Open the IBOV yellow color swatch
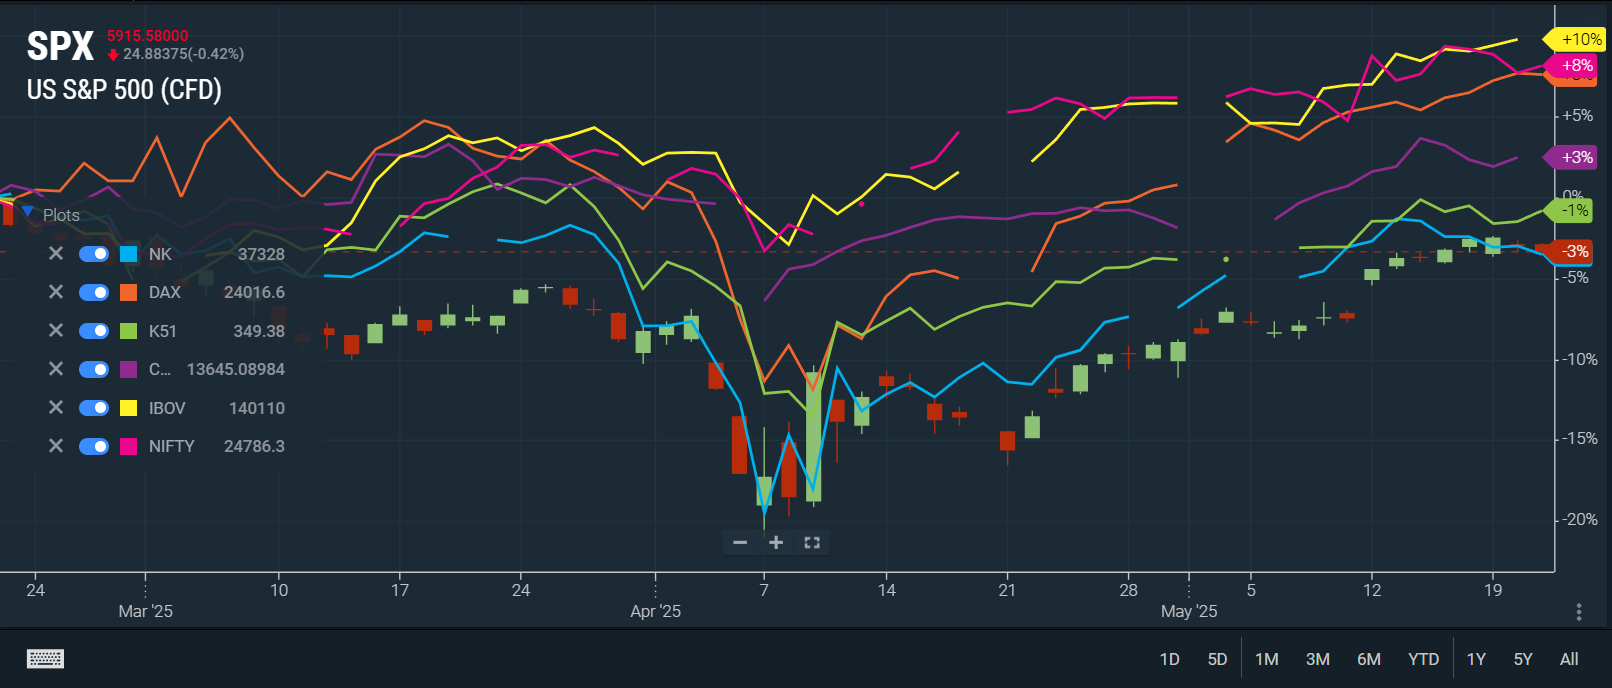Screen dimensions: 1612x688 tap(128, 408)
